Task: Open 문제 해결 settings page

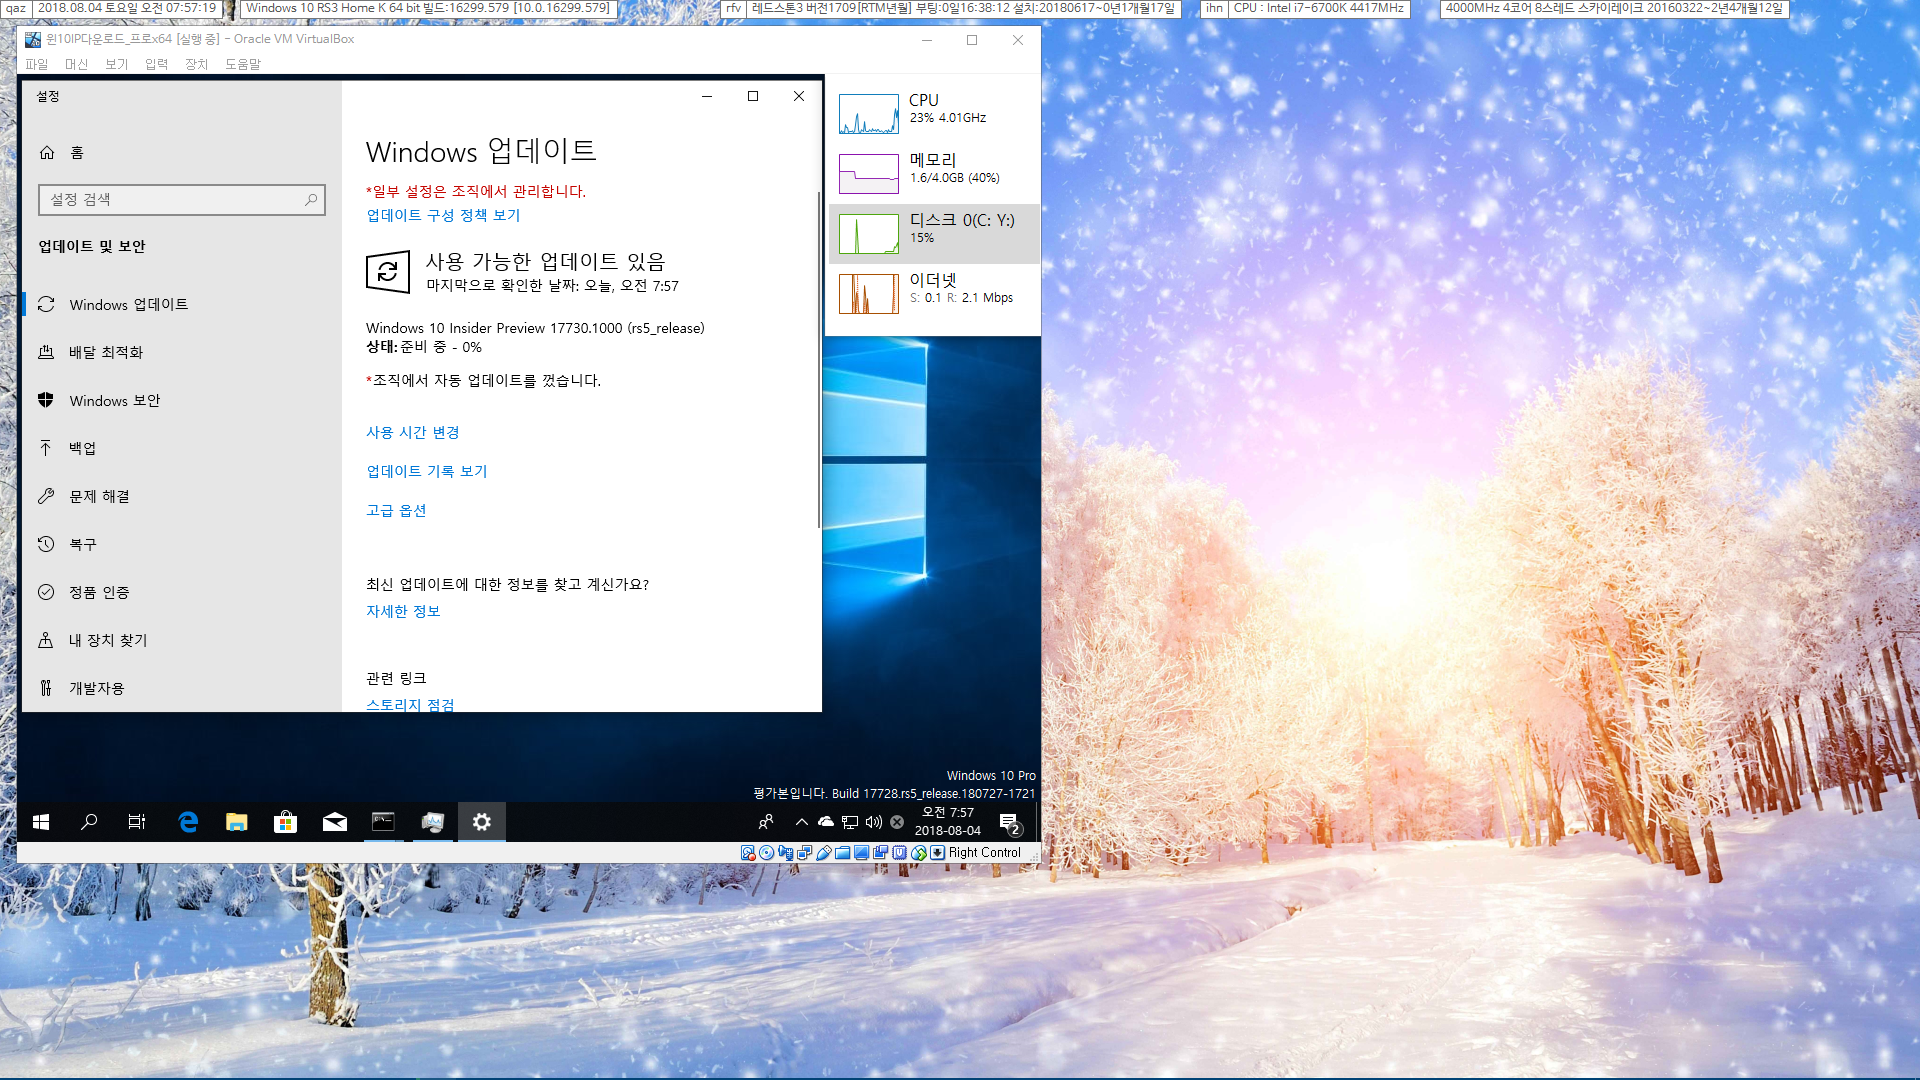Action: coord(182,496)
